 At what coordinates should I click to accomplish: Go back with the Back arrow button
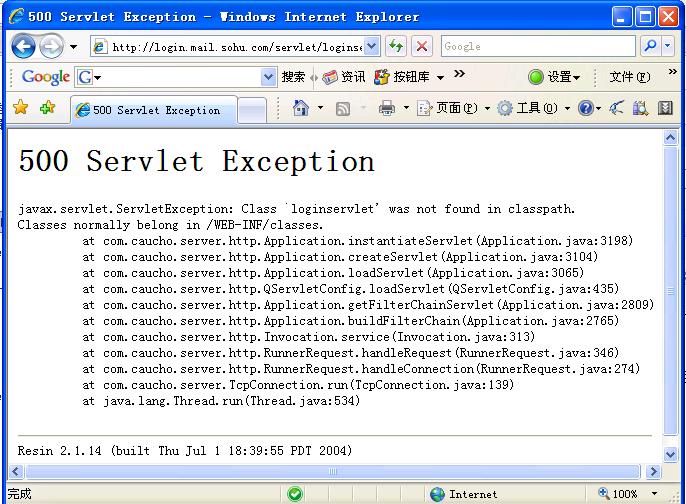(23, 46)
